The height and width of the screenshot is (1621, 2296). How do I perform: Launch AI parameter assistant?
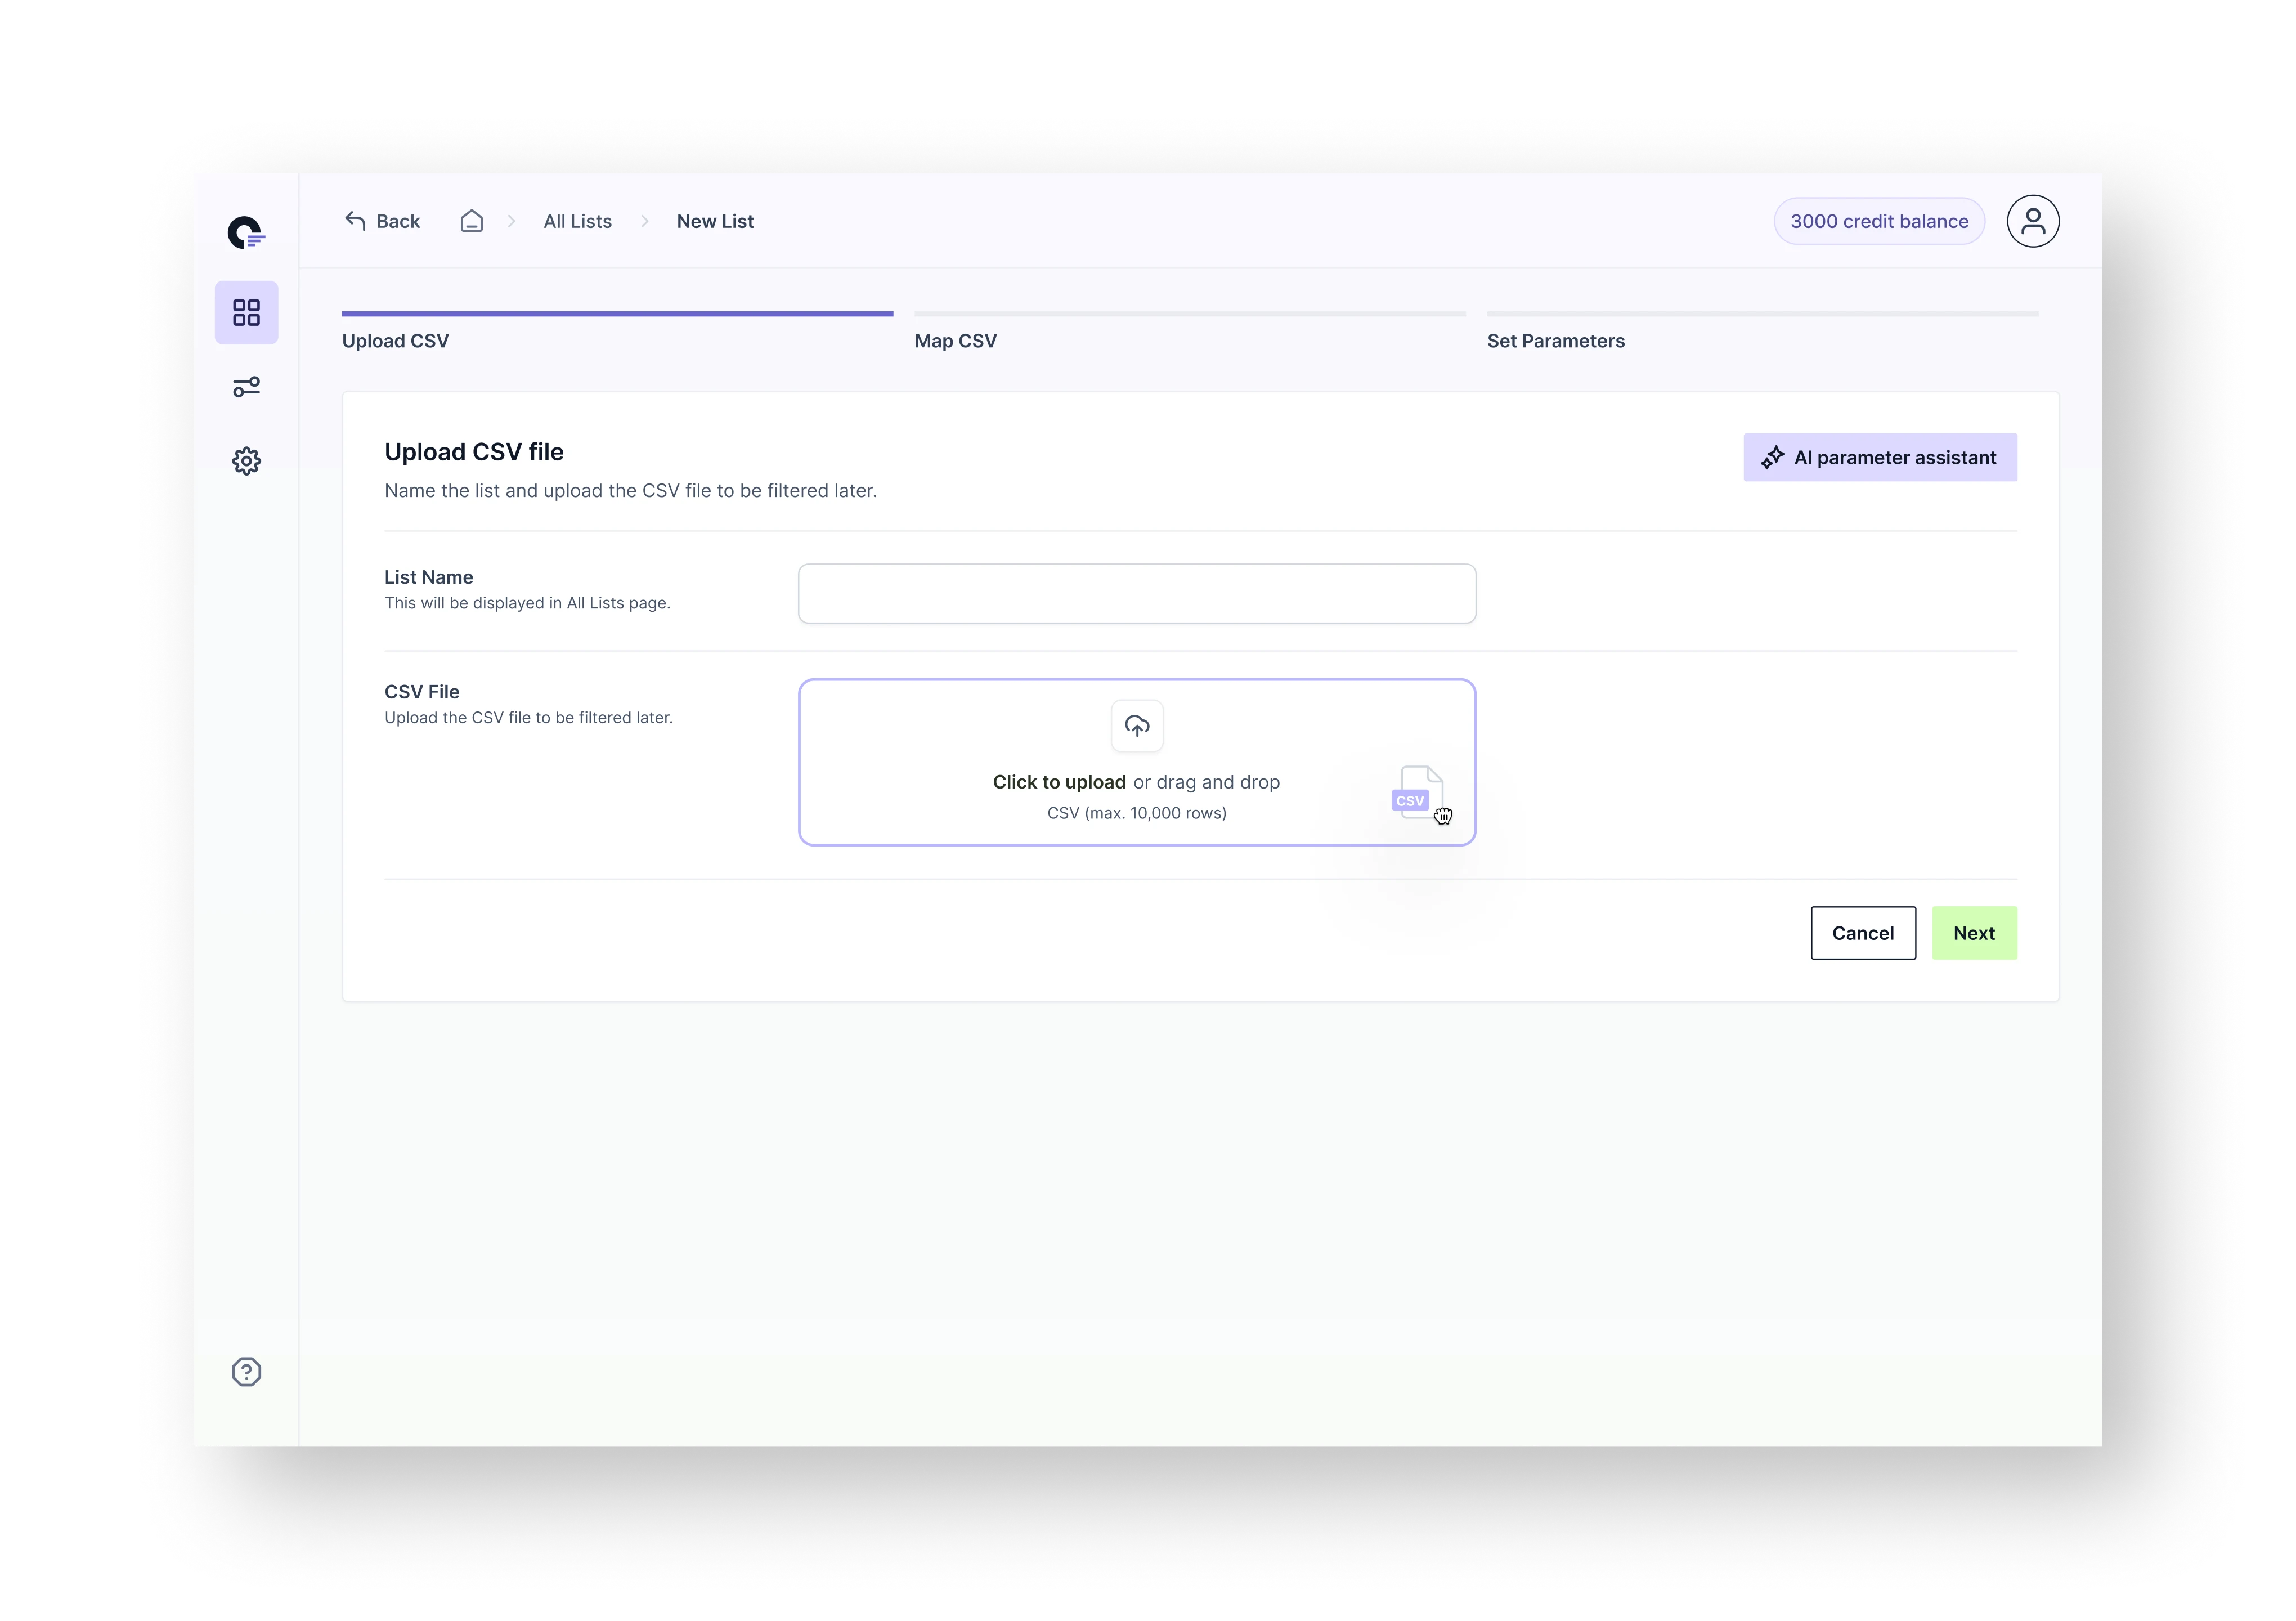click(1879, 458)
